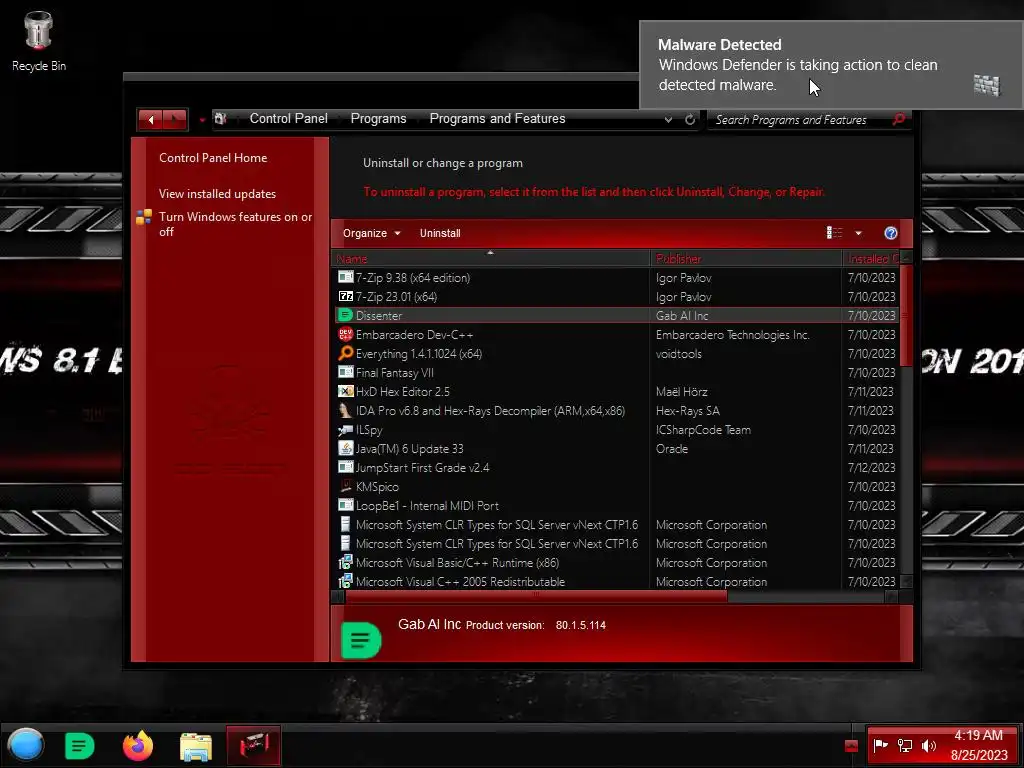Open the Recycle Bin desktop icon
1024x768 pixels.
[x=39, y=40]
